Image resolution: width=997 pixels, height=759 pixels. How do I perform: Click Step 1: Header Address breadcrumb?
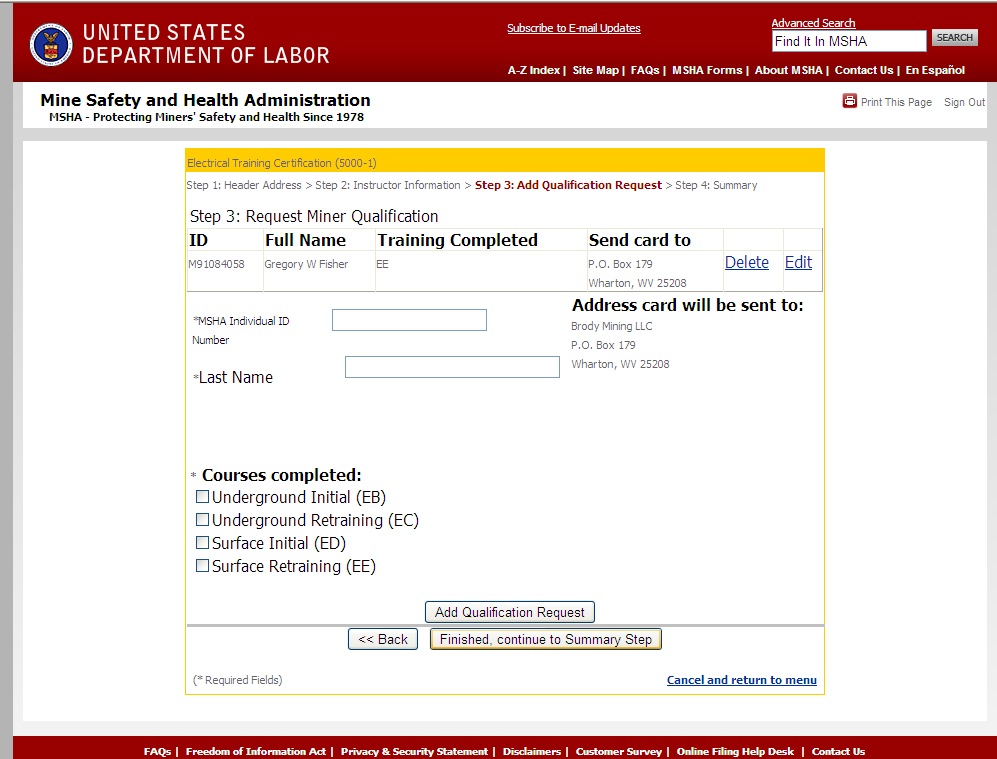pyautogui.click(x=244, y=185)
